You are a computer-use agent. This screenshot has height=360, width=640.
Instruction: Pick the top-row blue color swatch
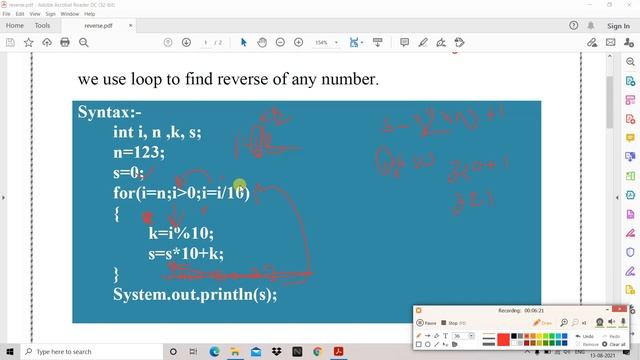click(x=564, y=336)
